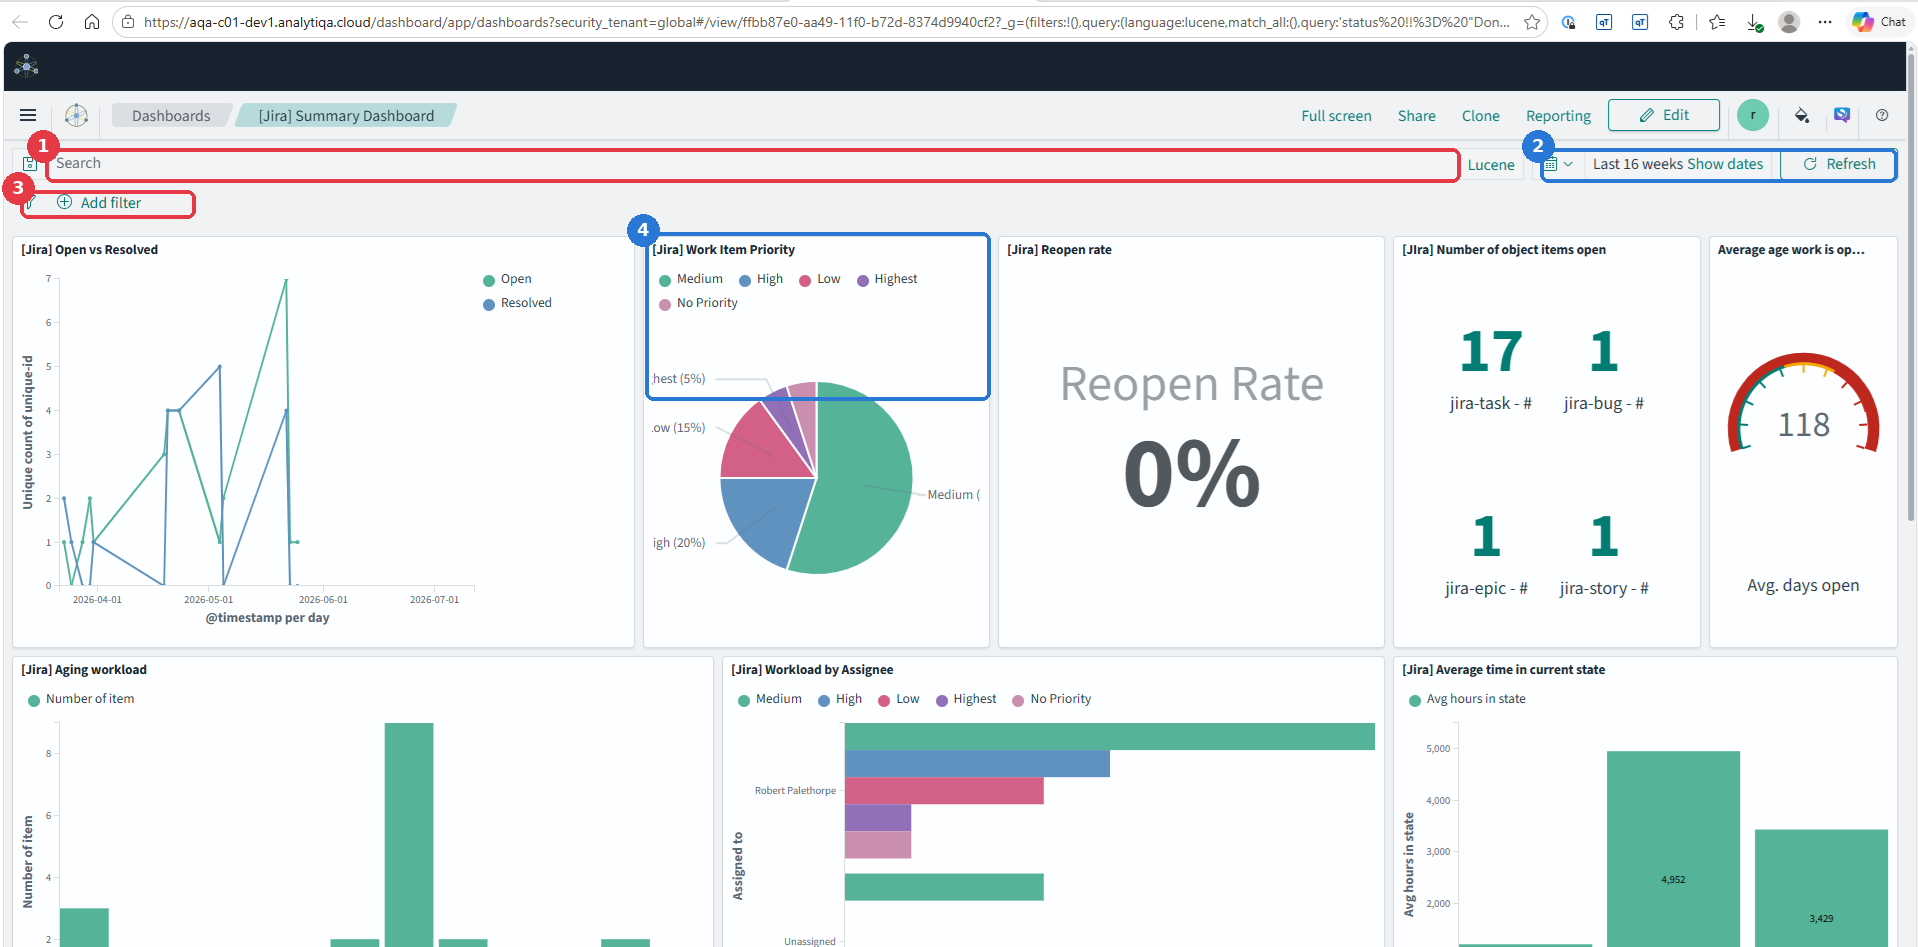The image size is (1918, 947).
Task: Open Full screen mode
Action: (x=1336, y=116)
